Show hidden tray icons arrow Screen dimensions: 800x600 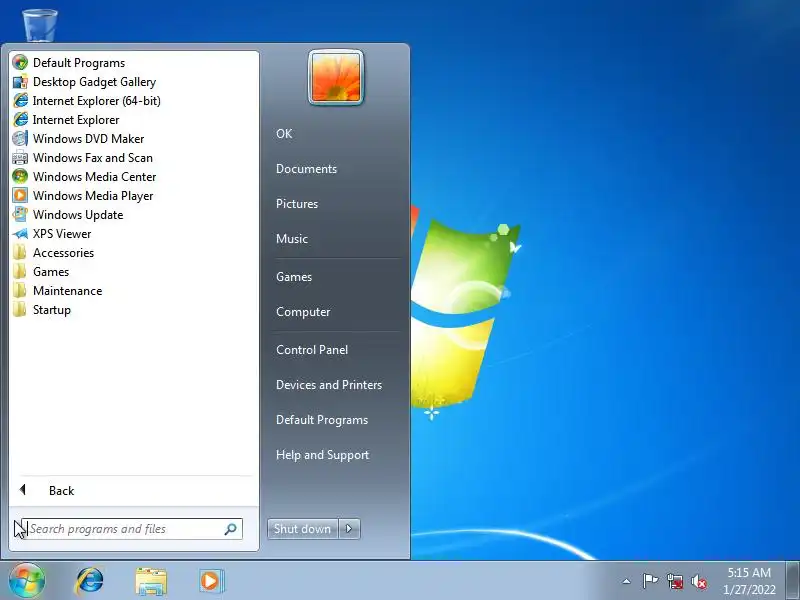(x=627, y=581)
